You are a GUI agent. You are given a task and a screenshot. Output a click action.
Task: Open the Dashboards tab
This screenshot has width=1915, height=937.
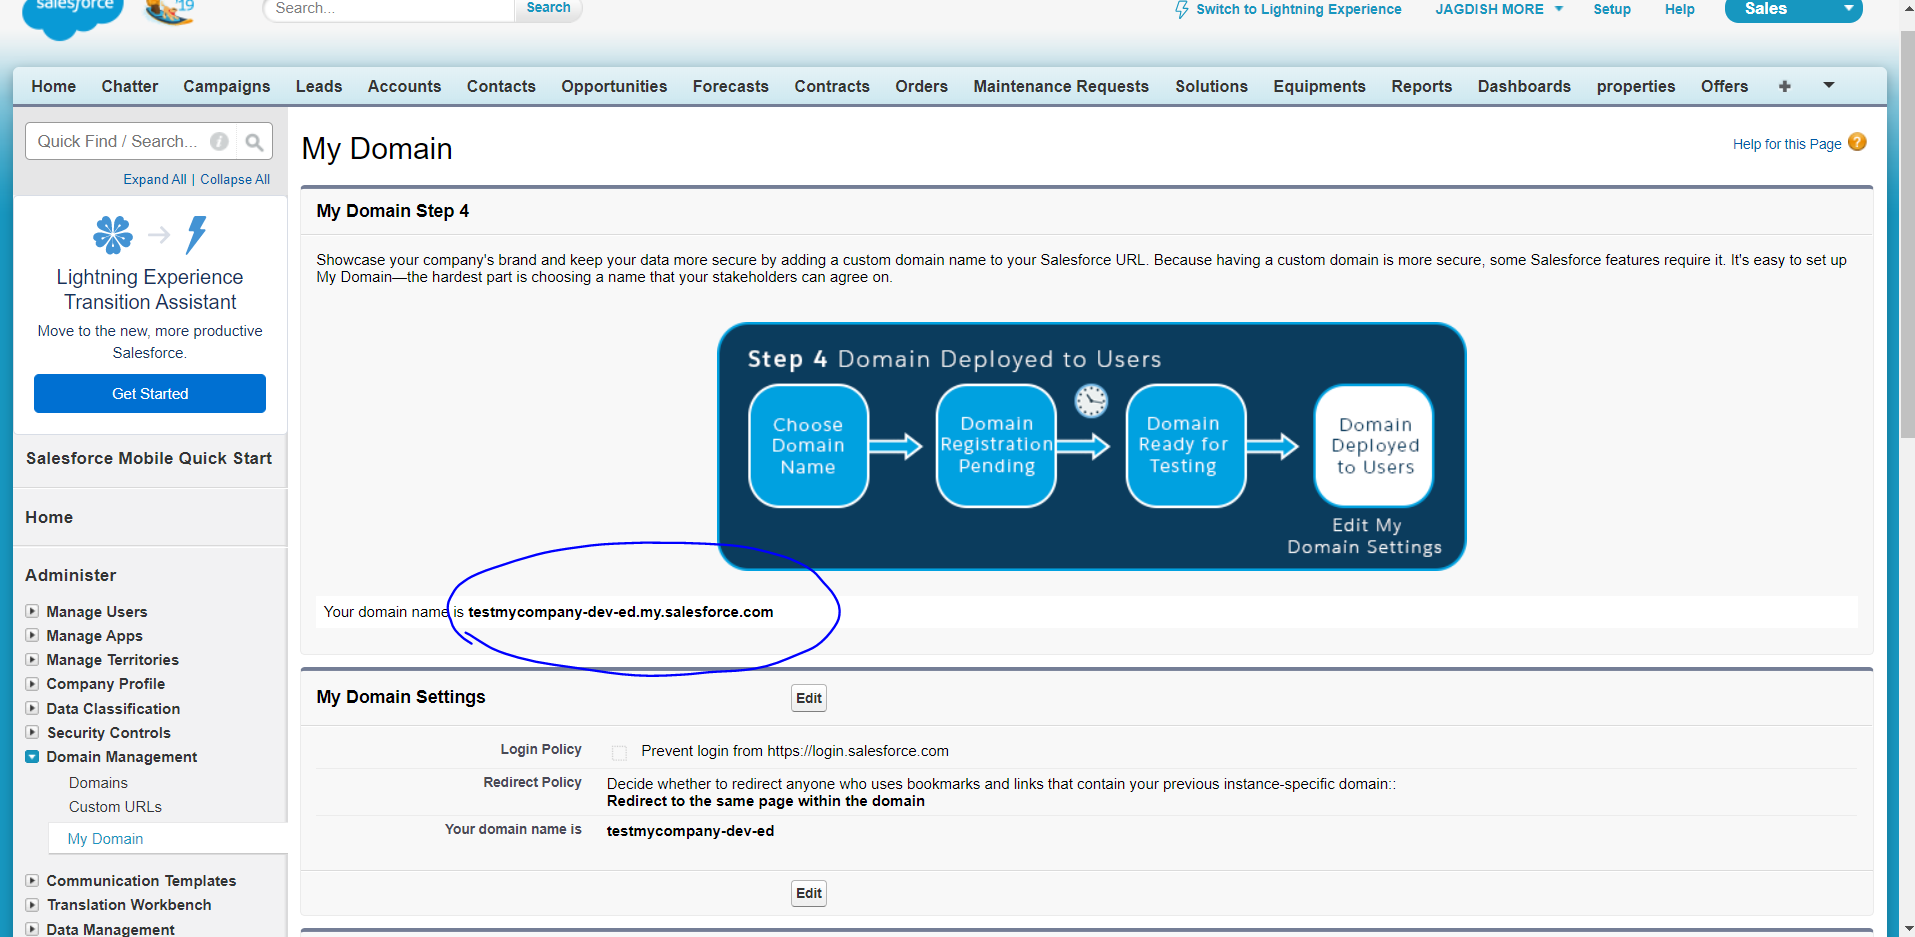tap(1524, 86)
